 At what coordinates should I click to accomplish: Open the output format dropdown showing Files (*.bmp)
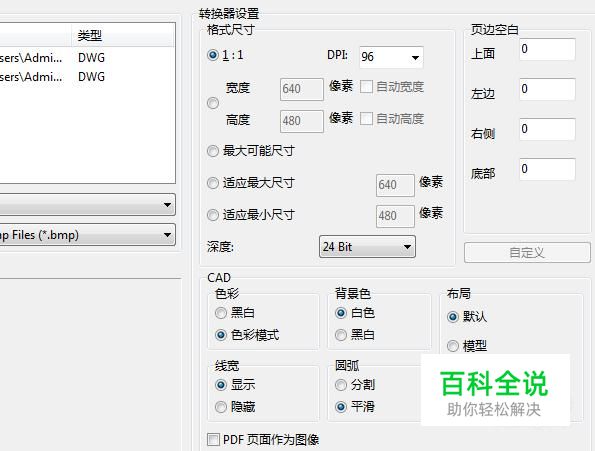(x=88, y=235)
